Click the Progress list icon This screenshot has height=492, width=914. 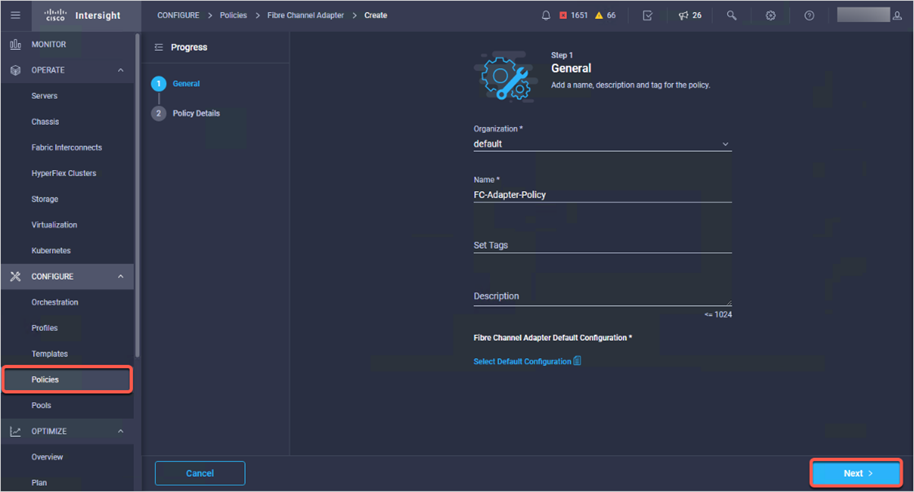tap(159, 47)
